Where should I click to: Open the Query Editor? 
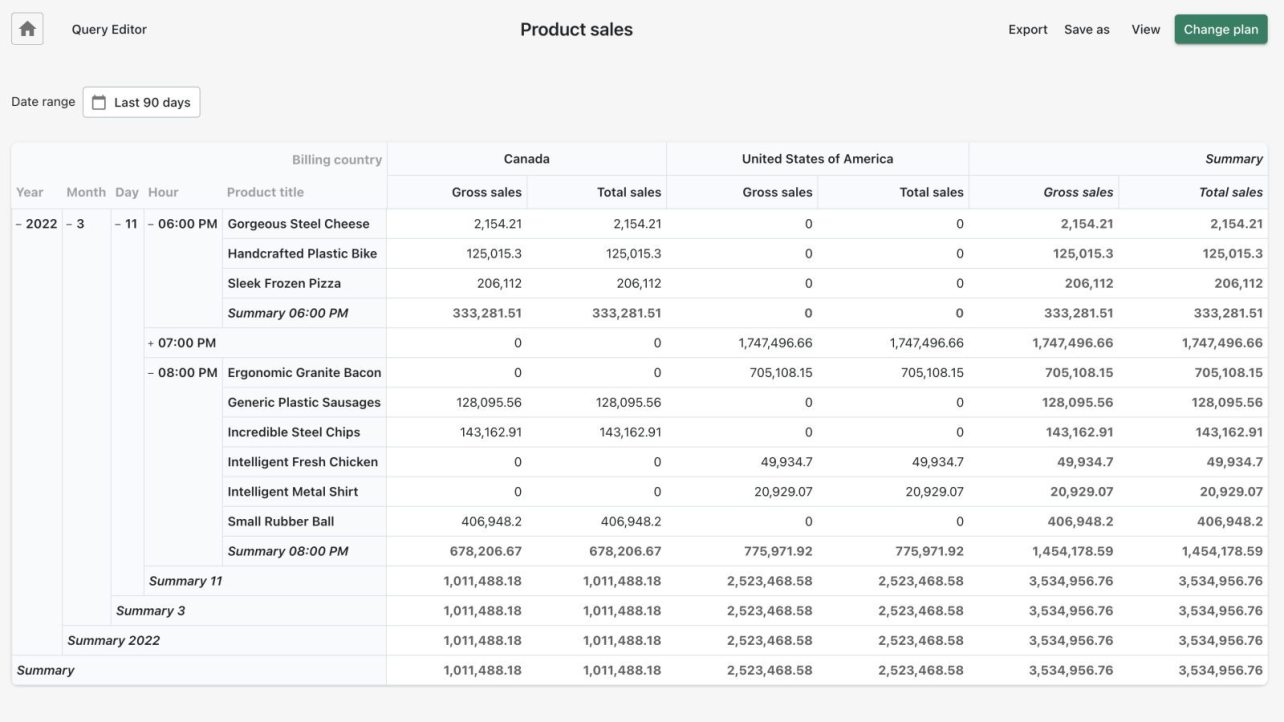(x=109, y=30)
